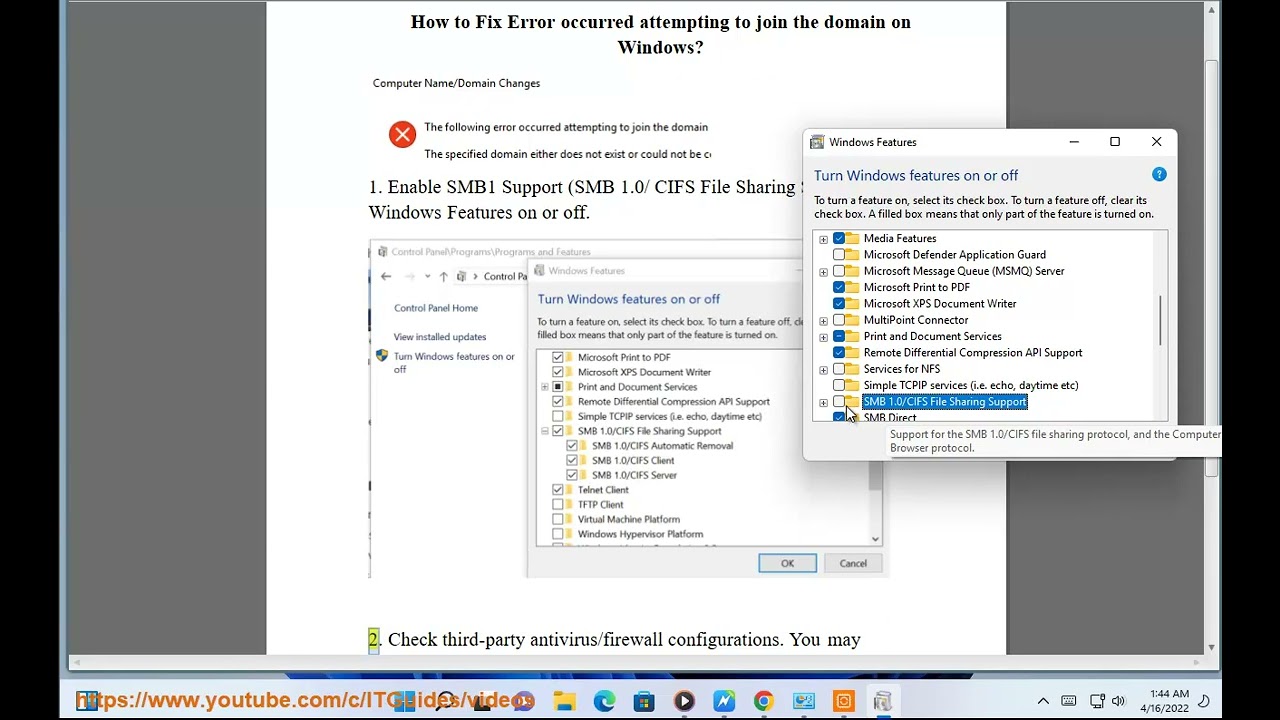Select 'SMB 1.0/CIFS File Sharing Support' label
This screenshot has width=1280, height=720.
(945, 402)
